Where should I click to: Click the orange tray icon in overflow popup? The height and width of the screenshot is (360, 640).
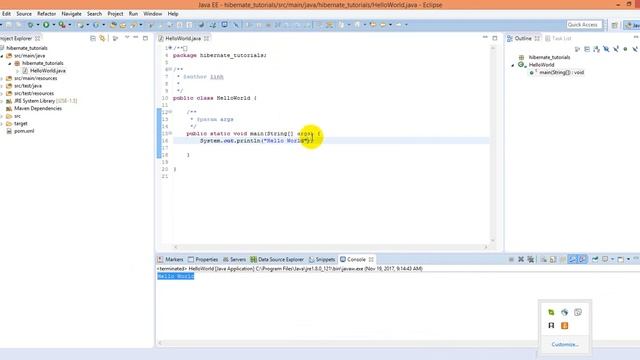564,325
